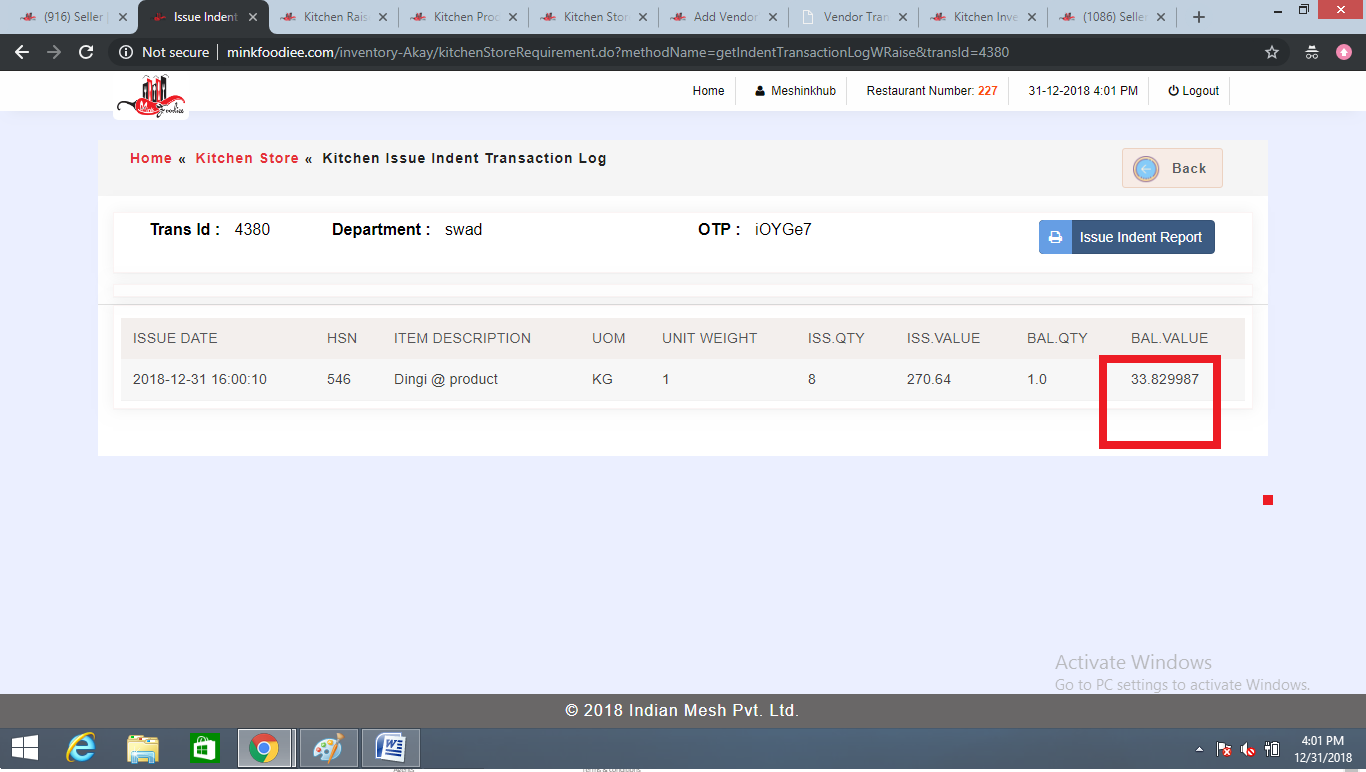Bookmark this page with the star icon

point(1272,52)
